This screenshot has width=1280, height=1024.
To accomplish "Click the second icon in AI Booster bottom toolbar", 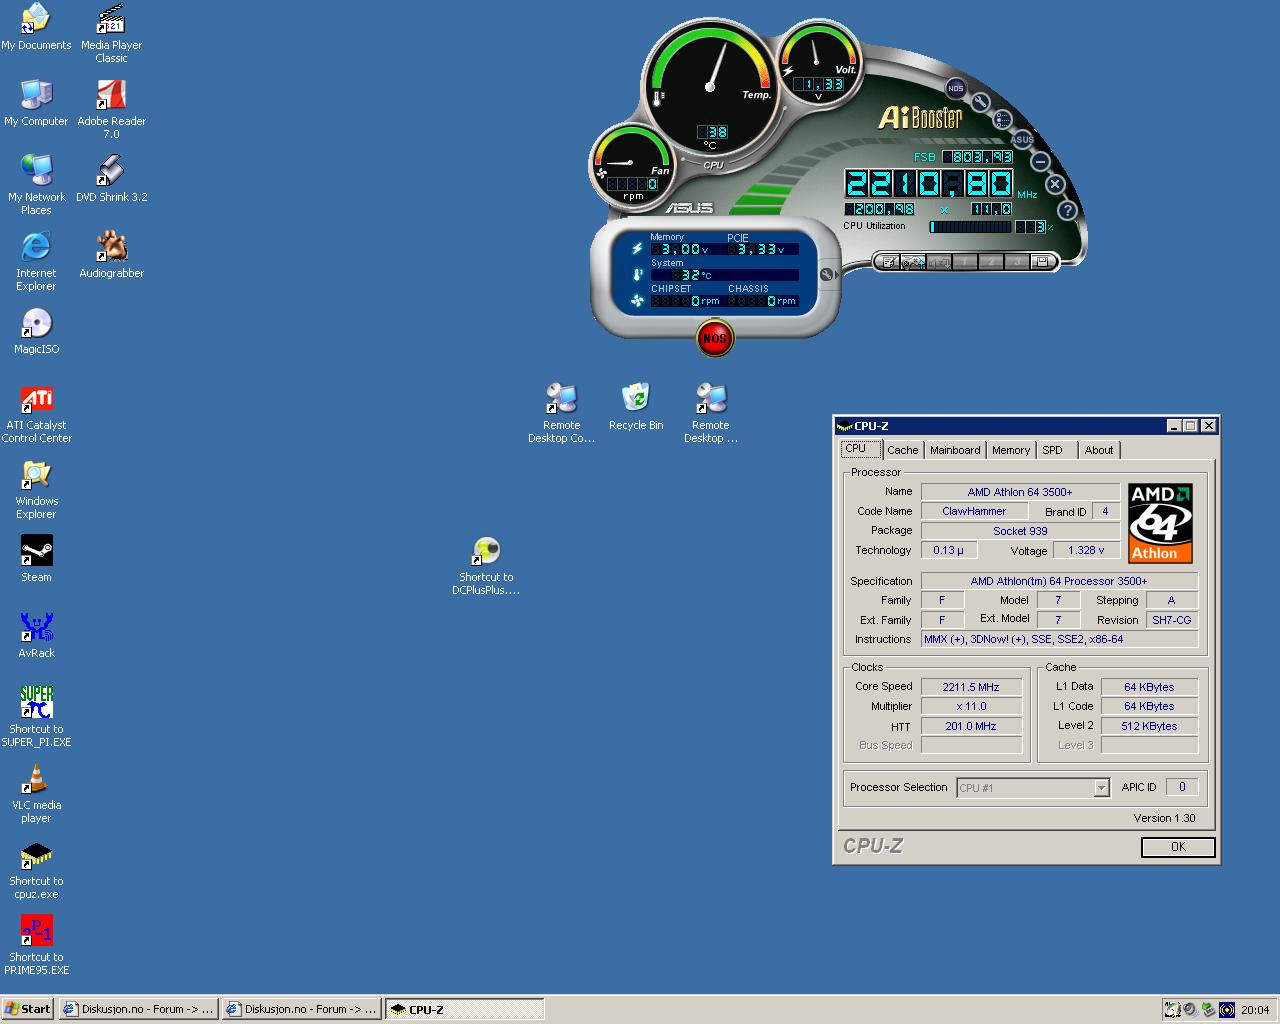I will coord(912,262).
